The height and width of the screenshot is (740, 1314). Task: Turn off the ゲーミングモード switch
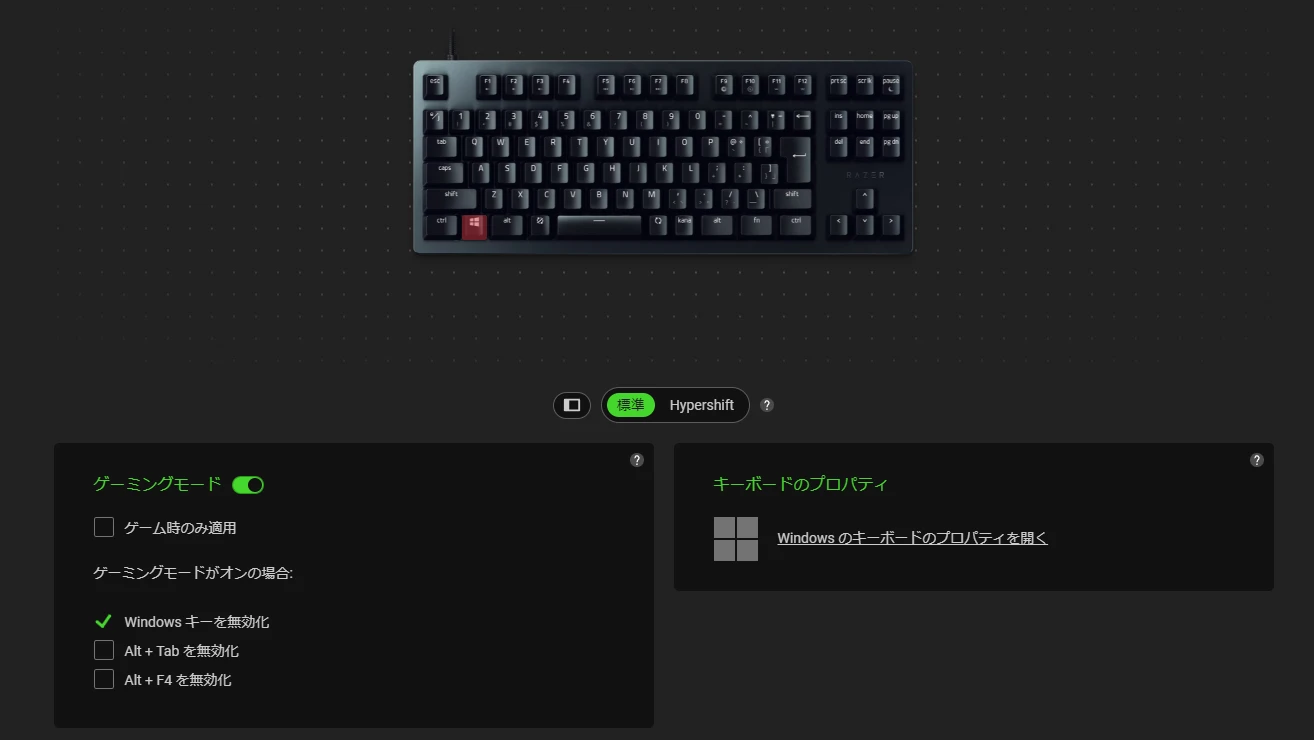point(248,485)
